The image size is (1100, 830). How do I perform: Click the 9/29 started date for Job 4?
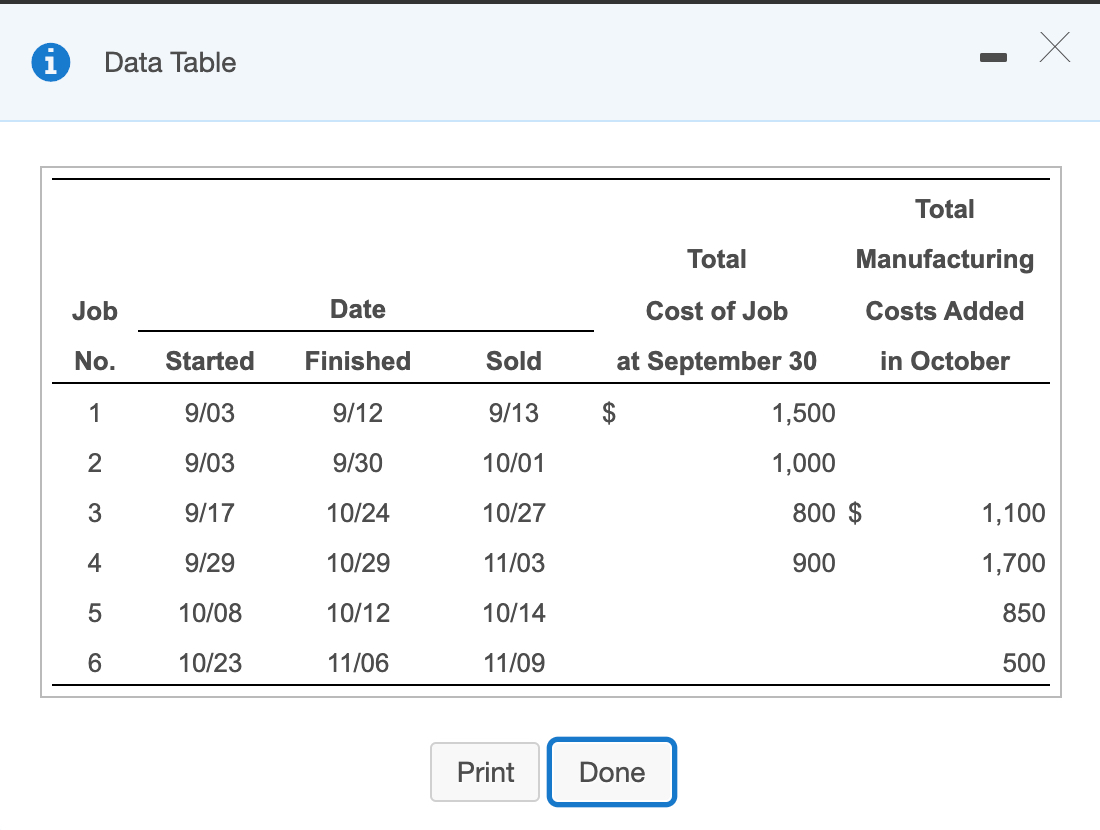pyautogui.click(x=210, y=563)
